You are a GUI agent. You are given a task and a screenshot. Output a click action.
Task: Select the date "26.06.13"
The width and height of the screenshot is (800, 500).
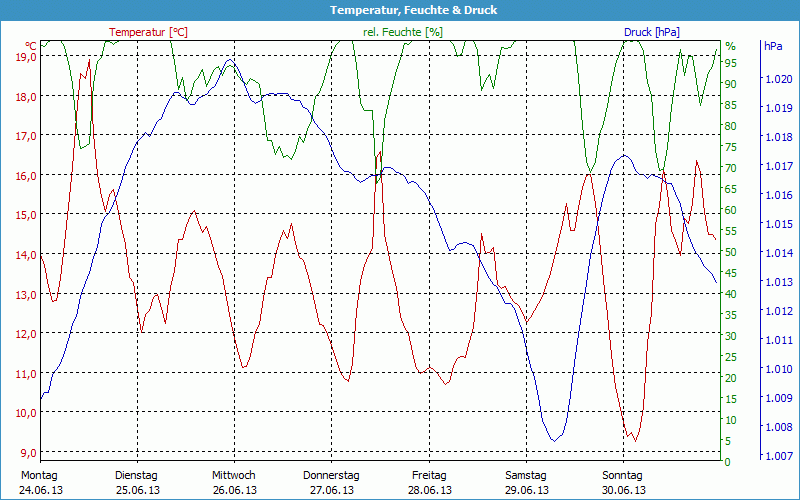(x=235, y=490)
